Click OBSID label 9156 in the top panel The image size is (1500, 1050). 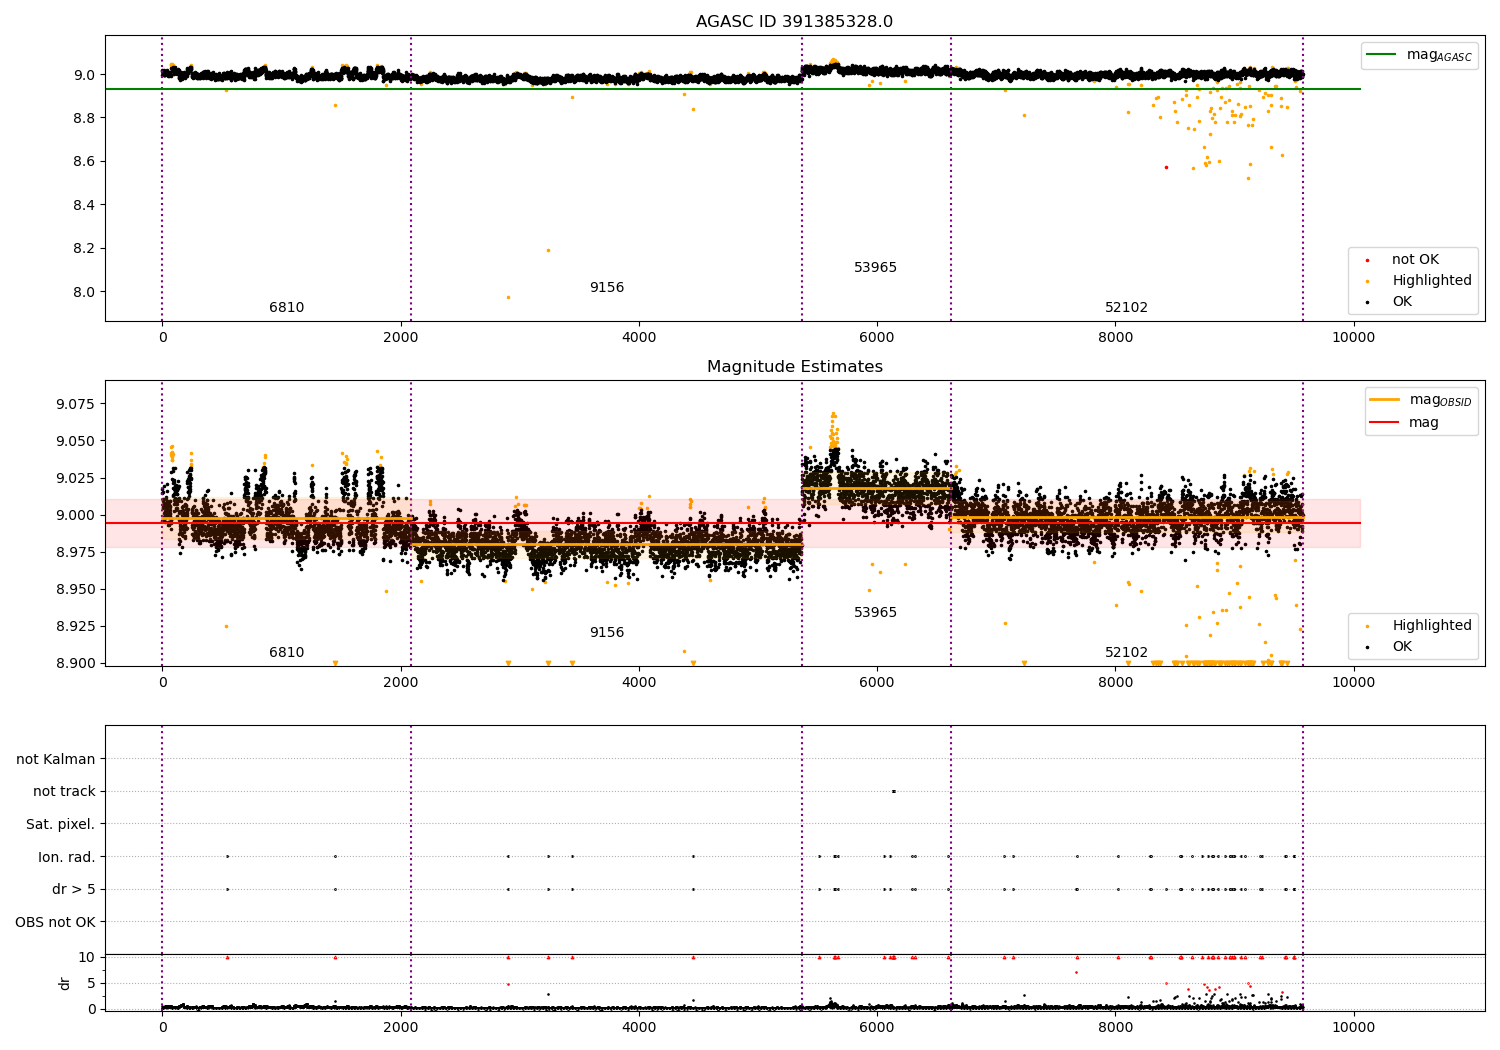click(x=606, y=288)
